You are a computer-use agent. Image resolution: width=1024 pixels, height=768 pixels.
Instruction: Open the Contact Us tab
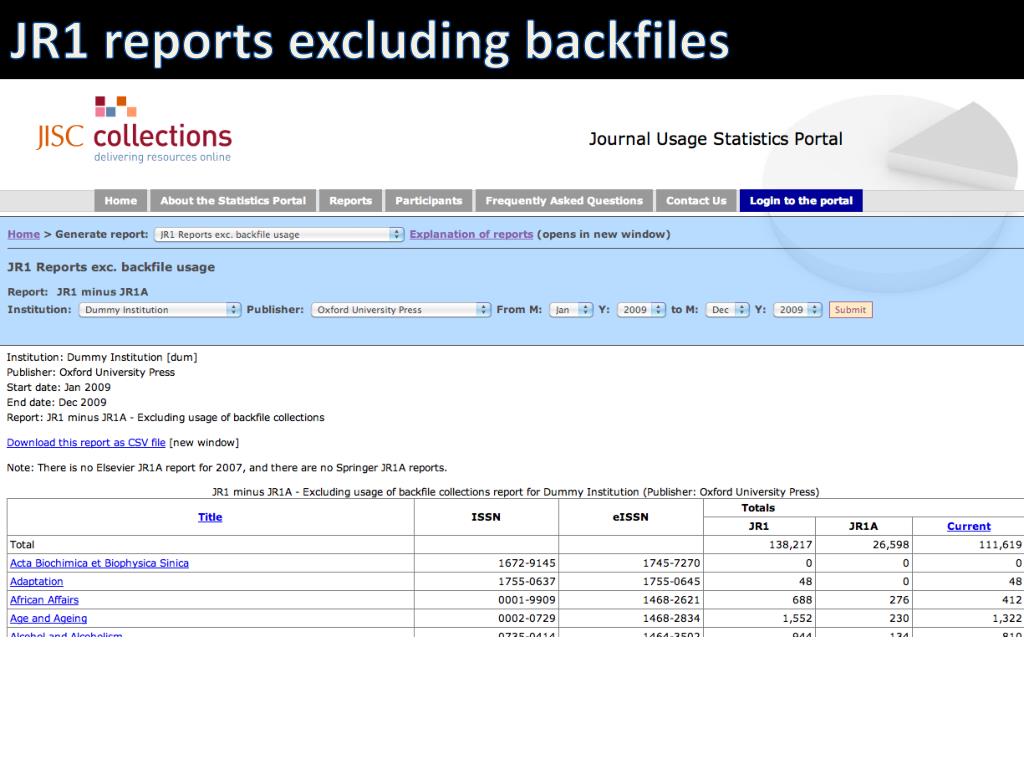[696, 200]
